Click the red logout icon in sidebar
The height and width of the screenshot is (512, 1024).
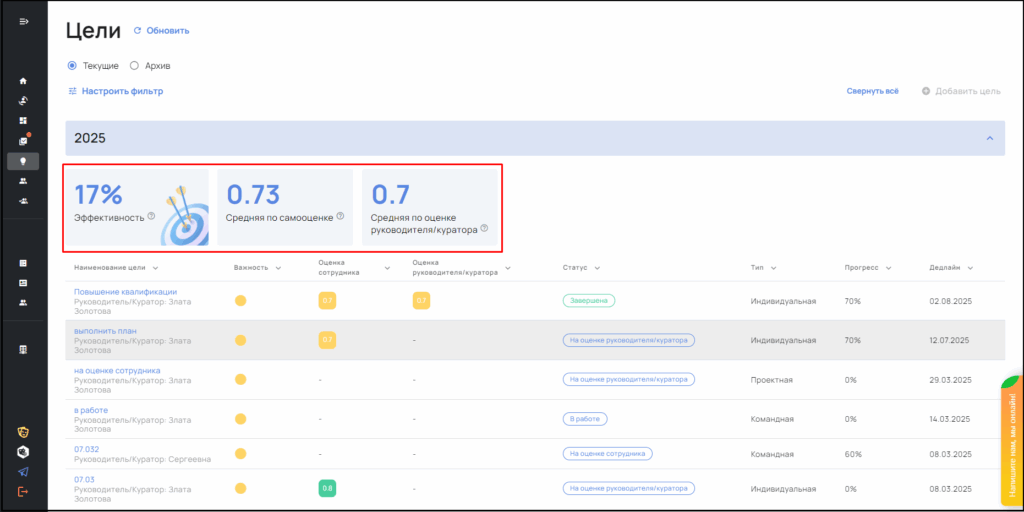coord(23,491)
